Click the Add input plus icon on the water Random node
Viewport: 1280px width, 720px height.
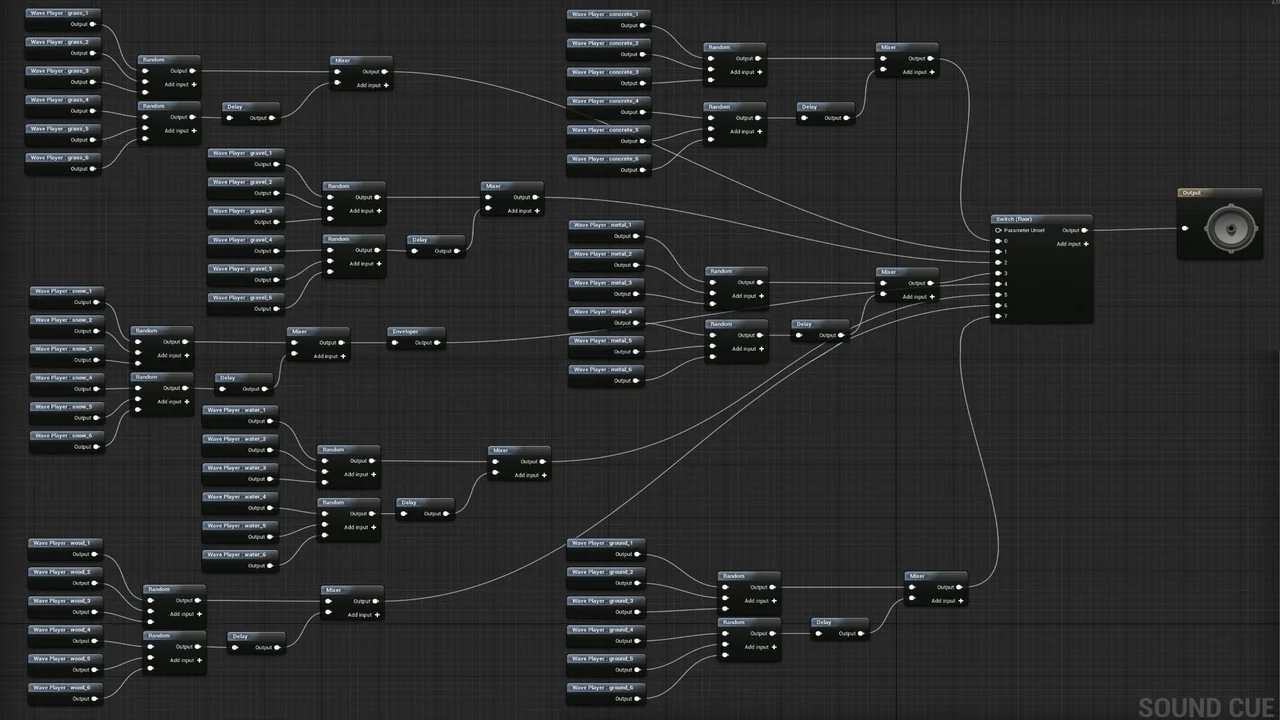click(374, 474)
